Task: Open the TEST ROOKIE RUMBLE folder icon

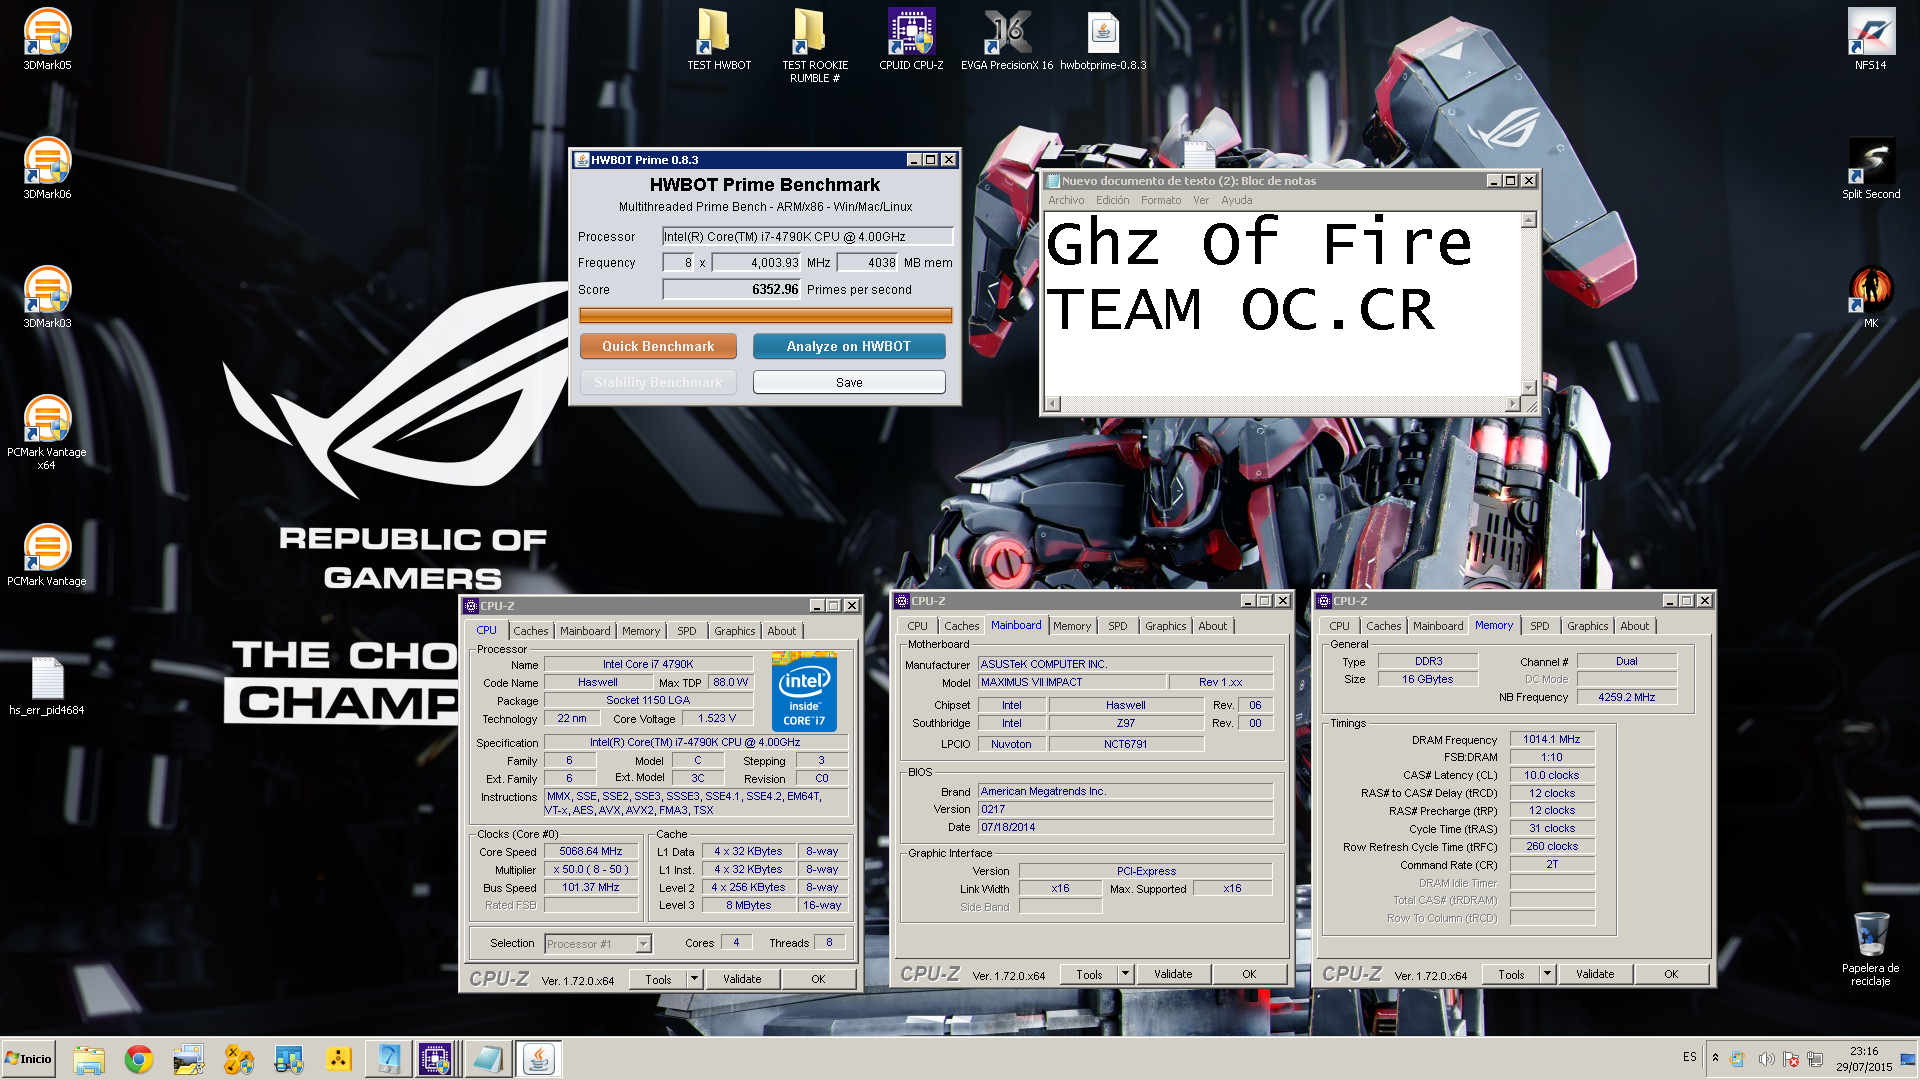Action: [814, 45]
